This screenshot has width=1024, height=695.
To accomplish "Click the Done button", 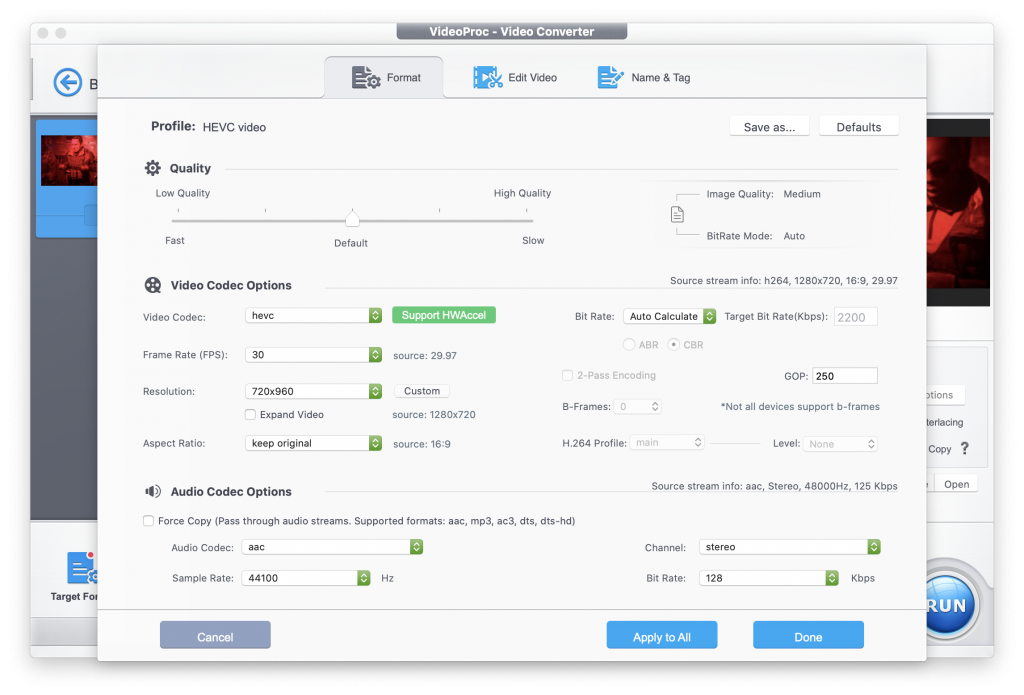I will pyautogui.click(x=808, y=635).
